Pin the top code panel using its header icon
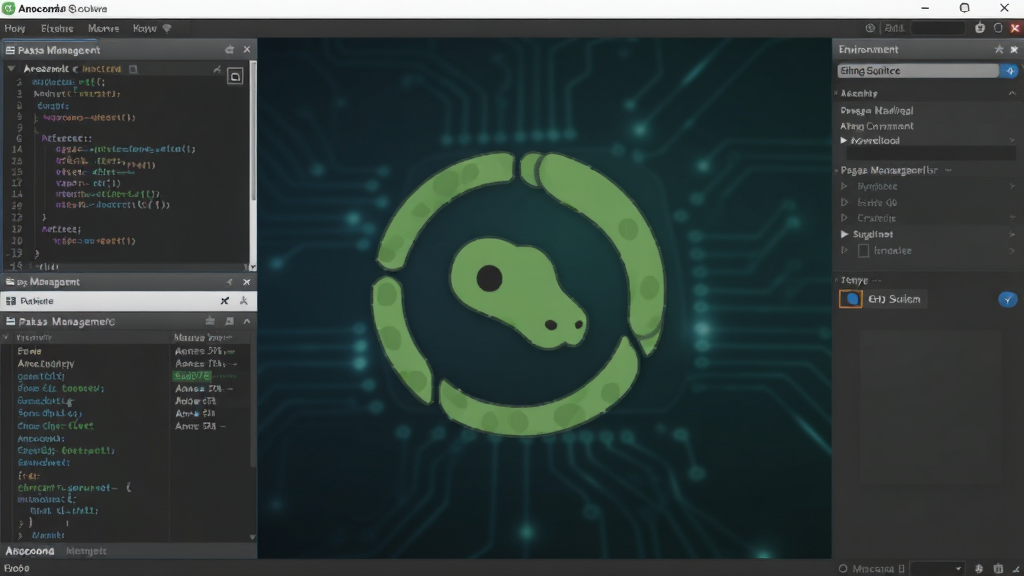This screenshot has width=1024, height=576. (229, 50)
